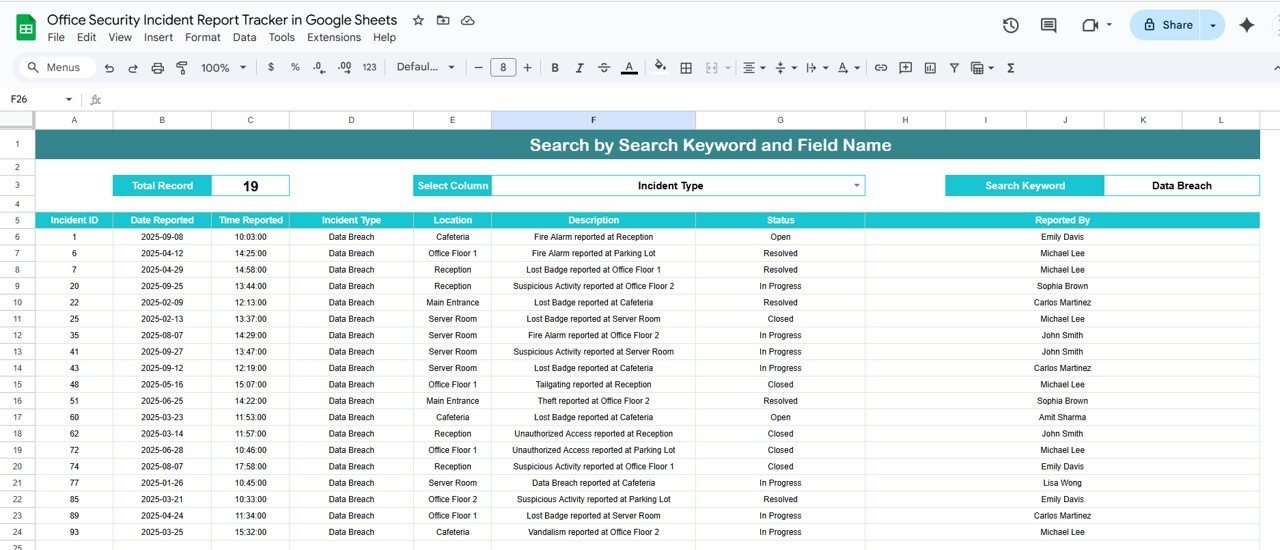Insert a chart from the toolbar
This screenshot has width=1280, height=550.
pyautogui.click(x=930, y=68)
